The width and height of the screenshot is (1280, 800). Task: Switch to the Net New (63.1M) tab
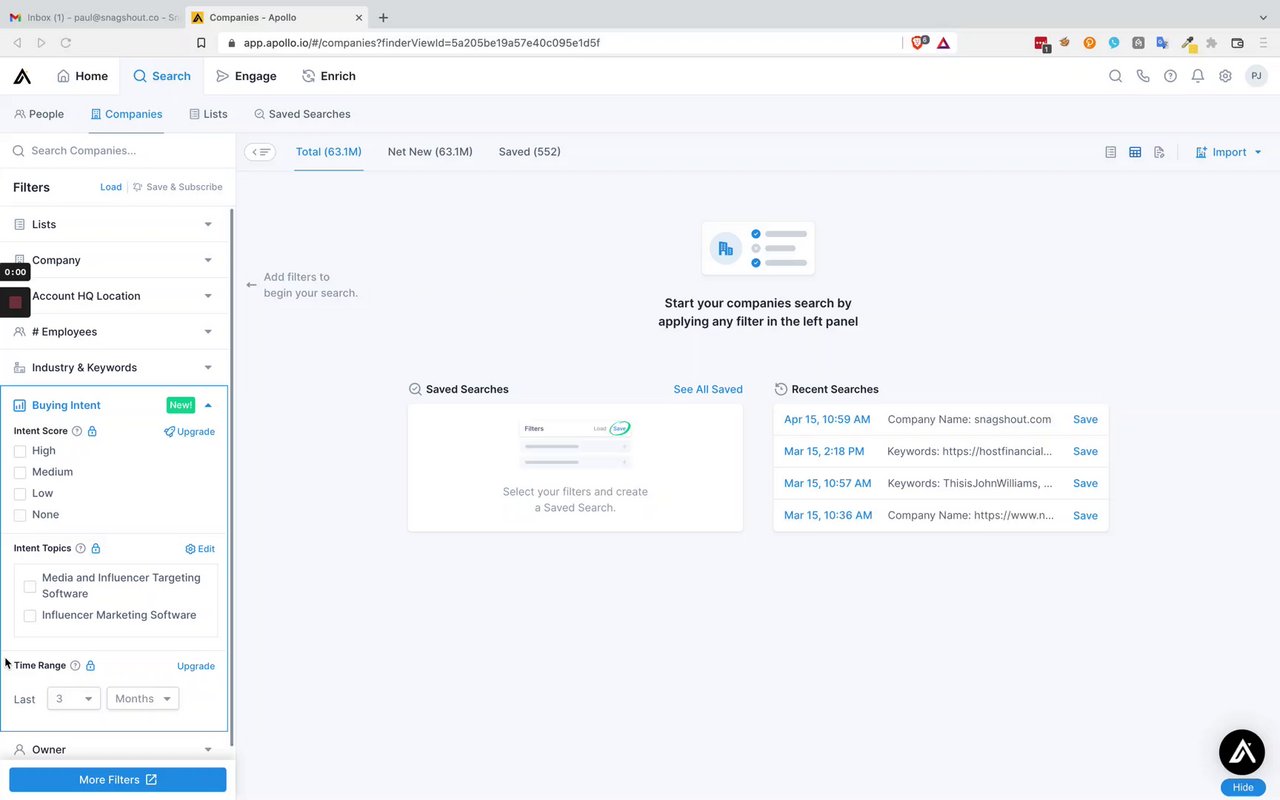coord(430,152)
